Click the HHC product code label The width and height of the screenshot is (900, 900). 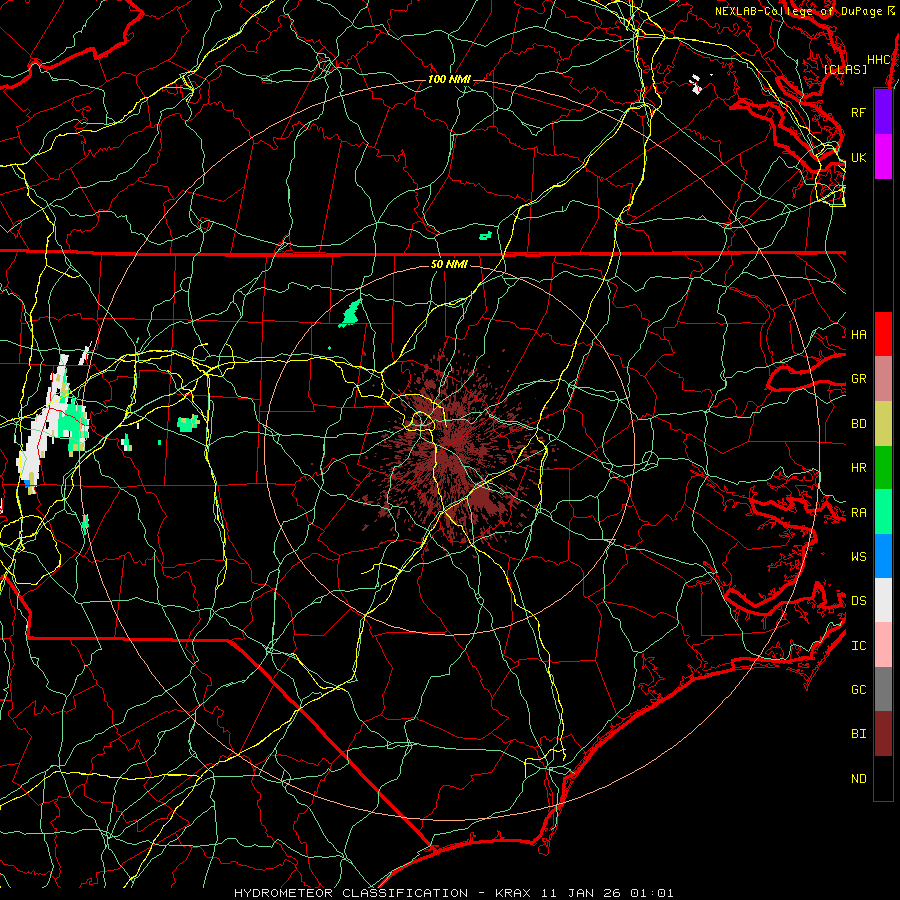pos(879,60)
